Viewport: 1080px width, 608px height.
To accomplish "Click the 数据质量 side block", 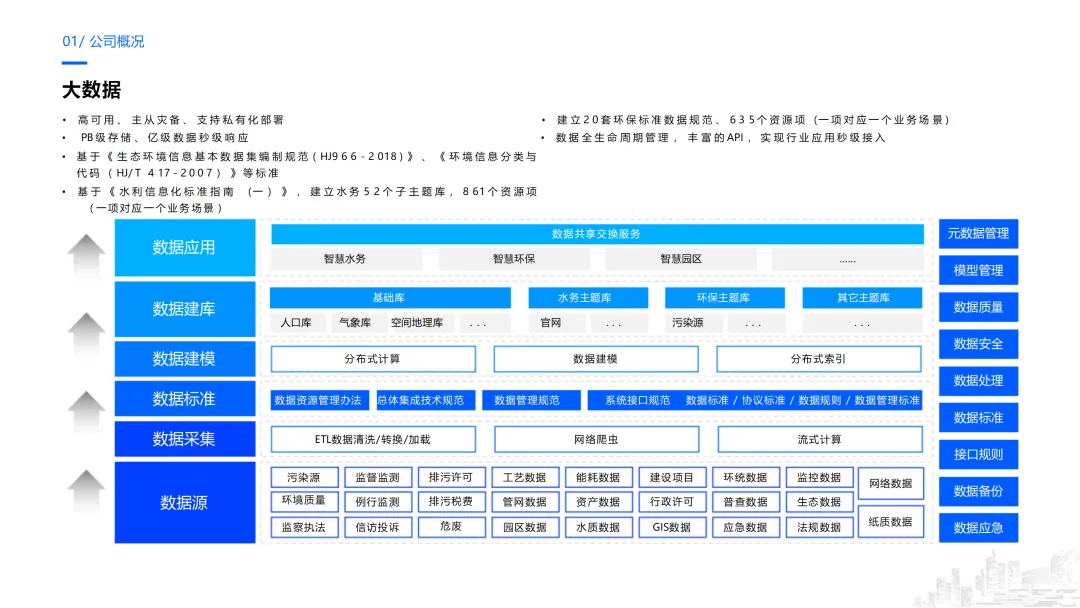I will point(978,307).
